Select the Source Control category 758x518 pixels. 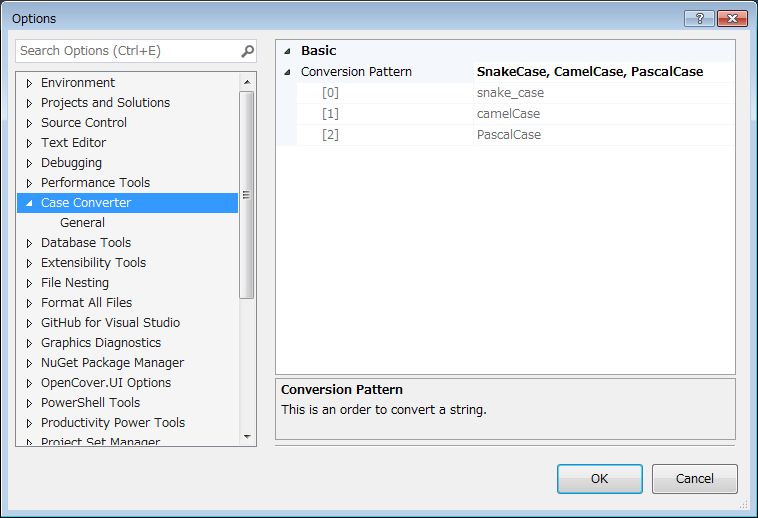pos(84,123)
